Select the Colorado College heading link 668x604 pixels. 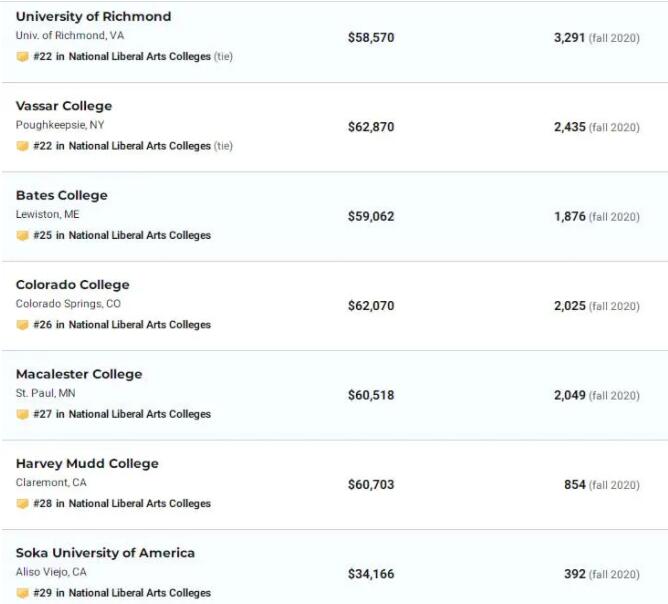coord(72,285)
